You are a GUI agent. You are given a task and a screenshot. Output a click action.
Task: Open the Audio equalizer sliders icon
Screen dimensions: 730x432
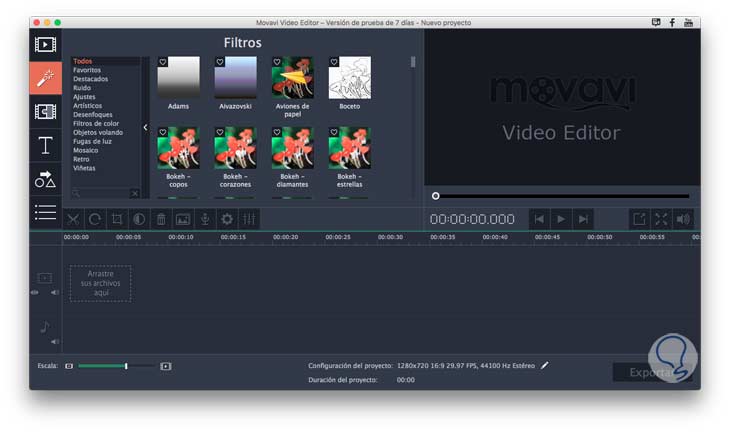coord(249,219)
